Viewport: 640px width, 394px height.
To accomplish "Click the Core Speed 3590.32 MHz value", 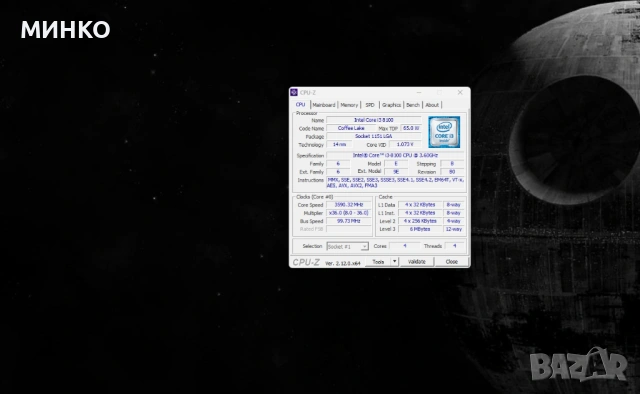I will pos(349,205).
